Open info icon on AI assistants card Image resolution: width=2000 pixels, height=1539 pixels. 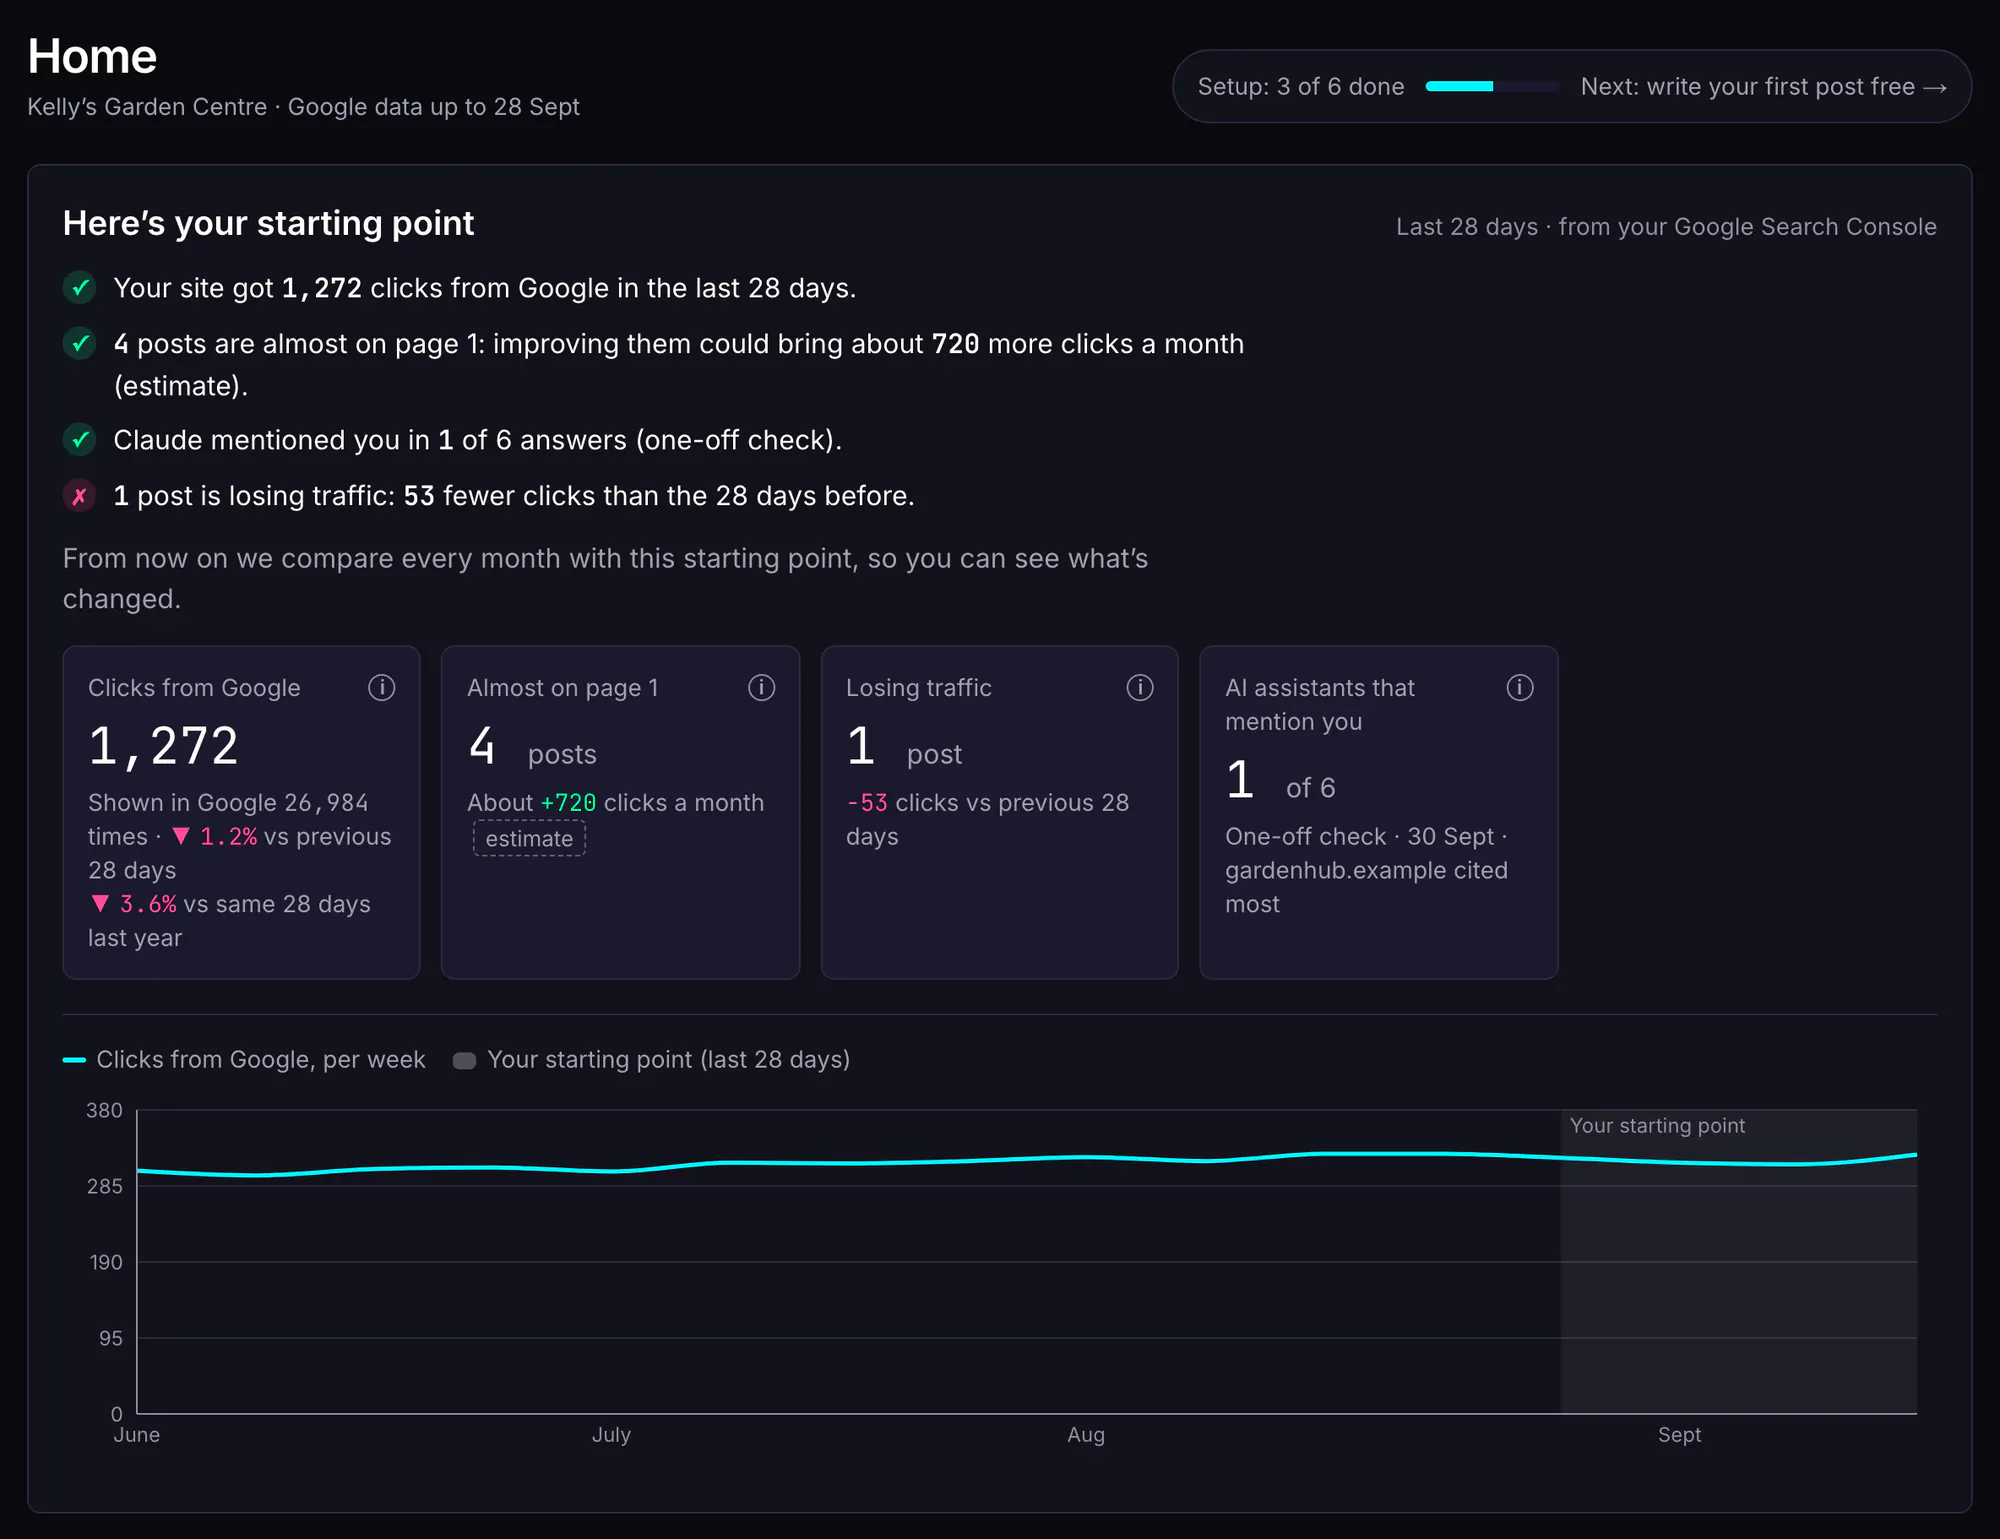tap(1519, 687)
